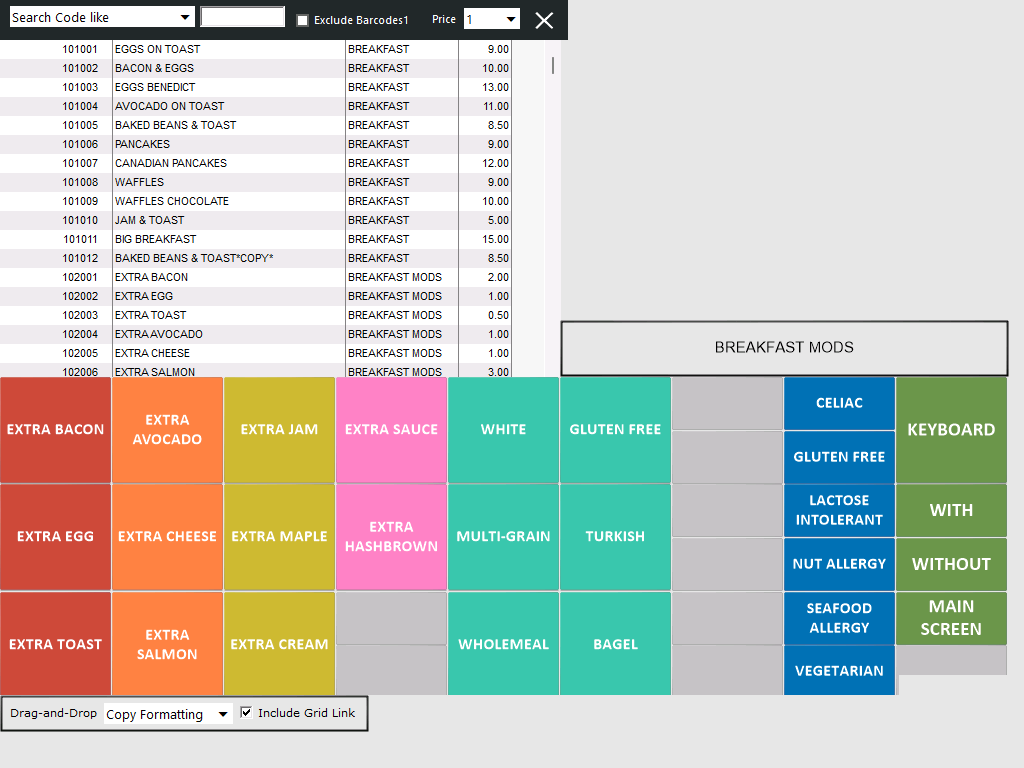
Task: Tick the Exclude Barcodes1 checkbox
Action: (x=302, y=20)
